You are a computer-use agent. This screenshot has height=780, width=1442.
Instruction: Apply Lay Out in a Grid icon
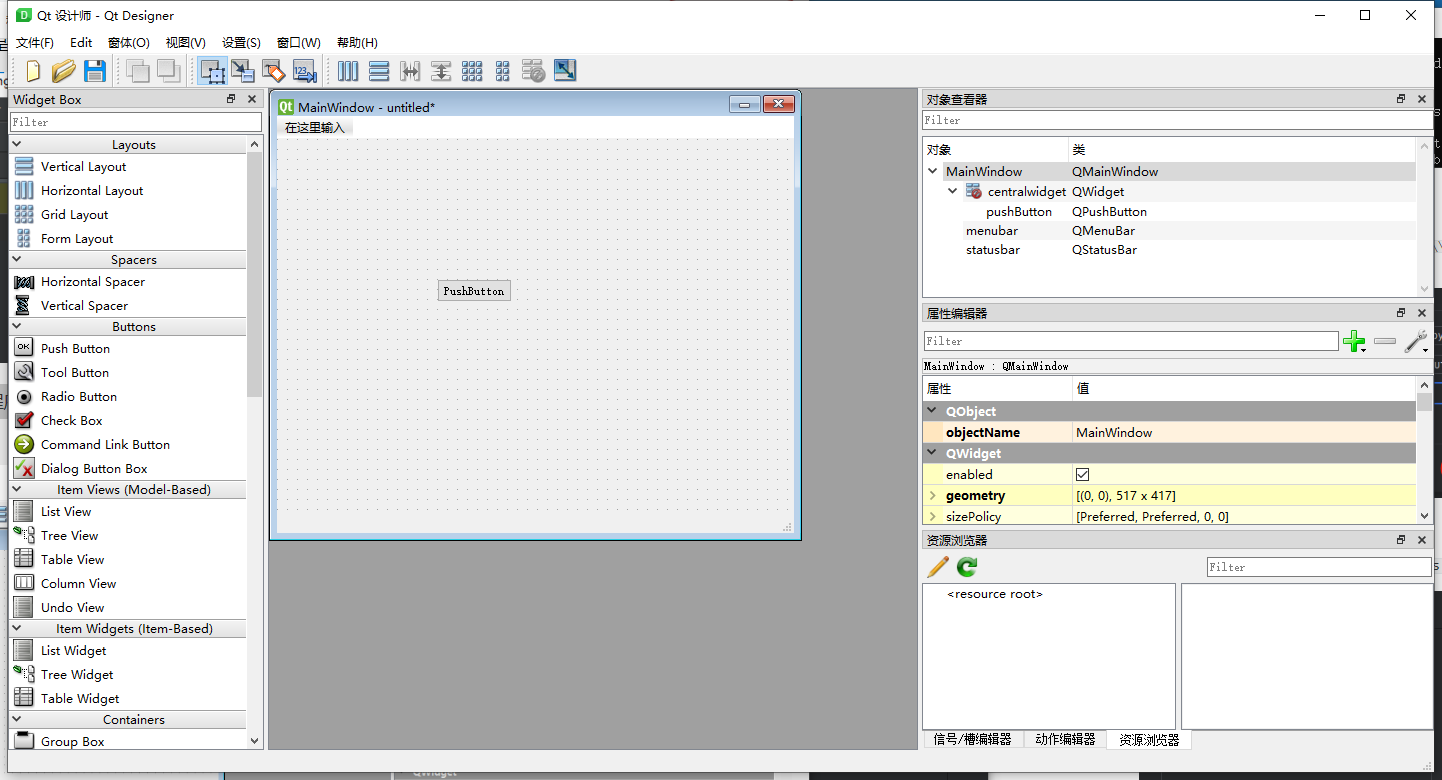[472, 71]
